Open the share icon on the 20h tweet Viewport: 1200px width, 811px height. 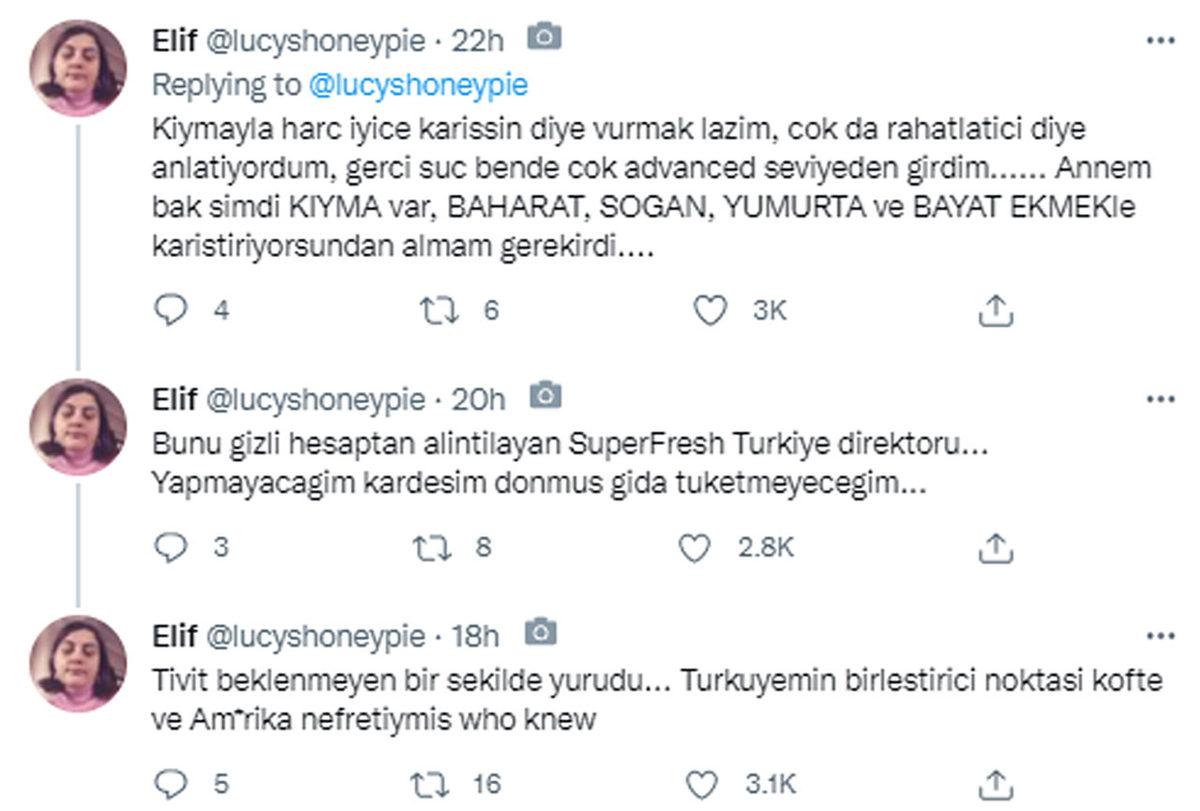click(994, 548)
